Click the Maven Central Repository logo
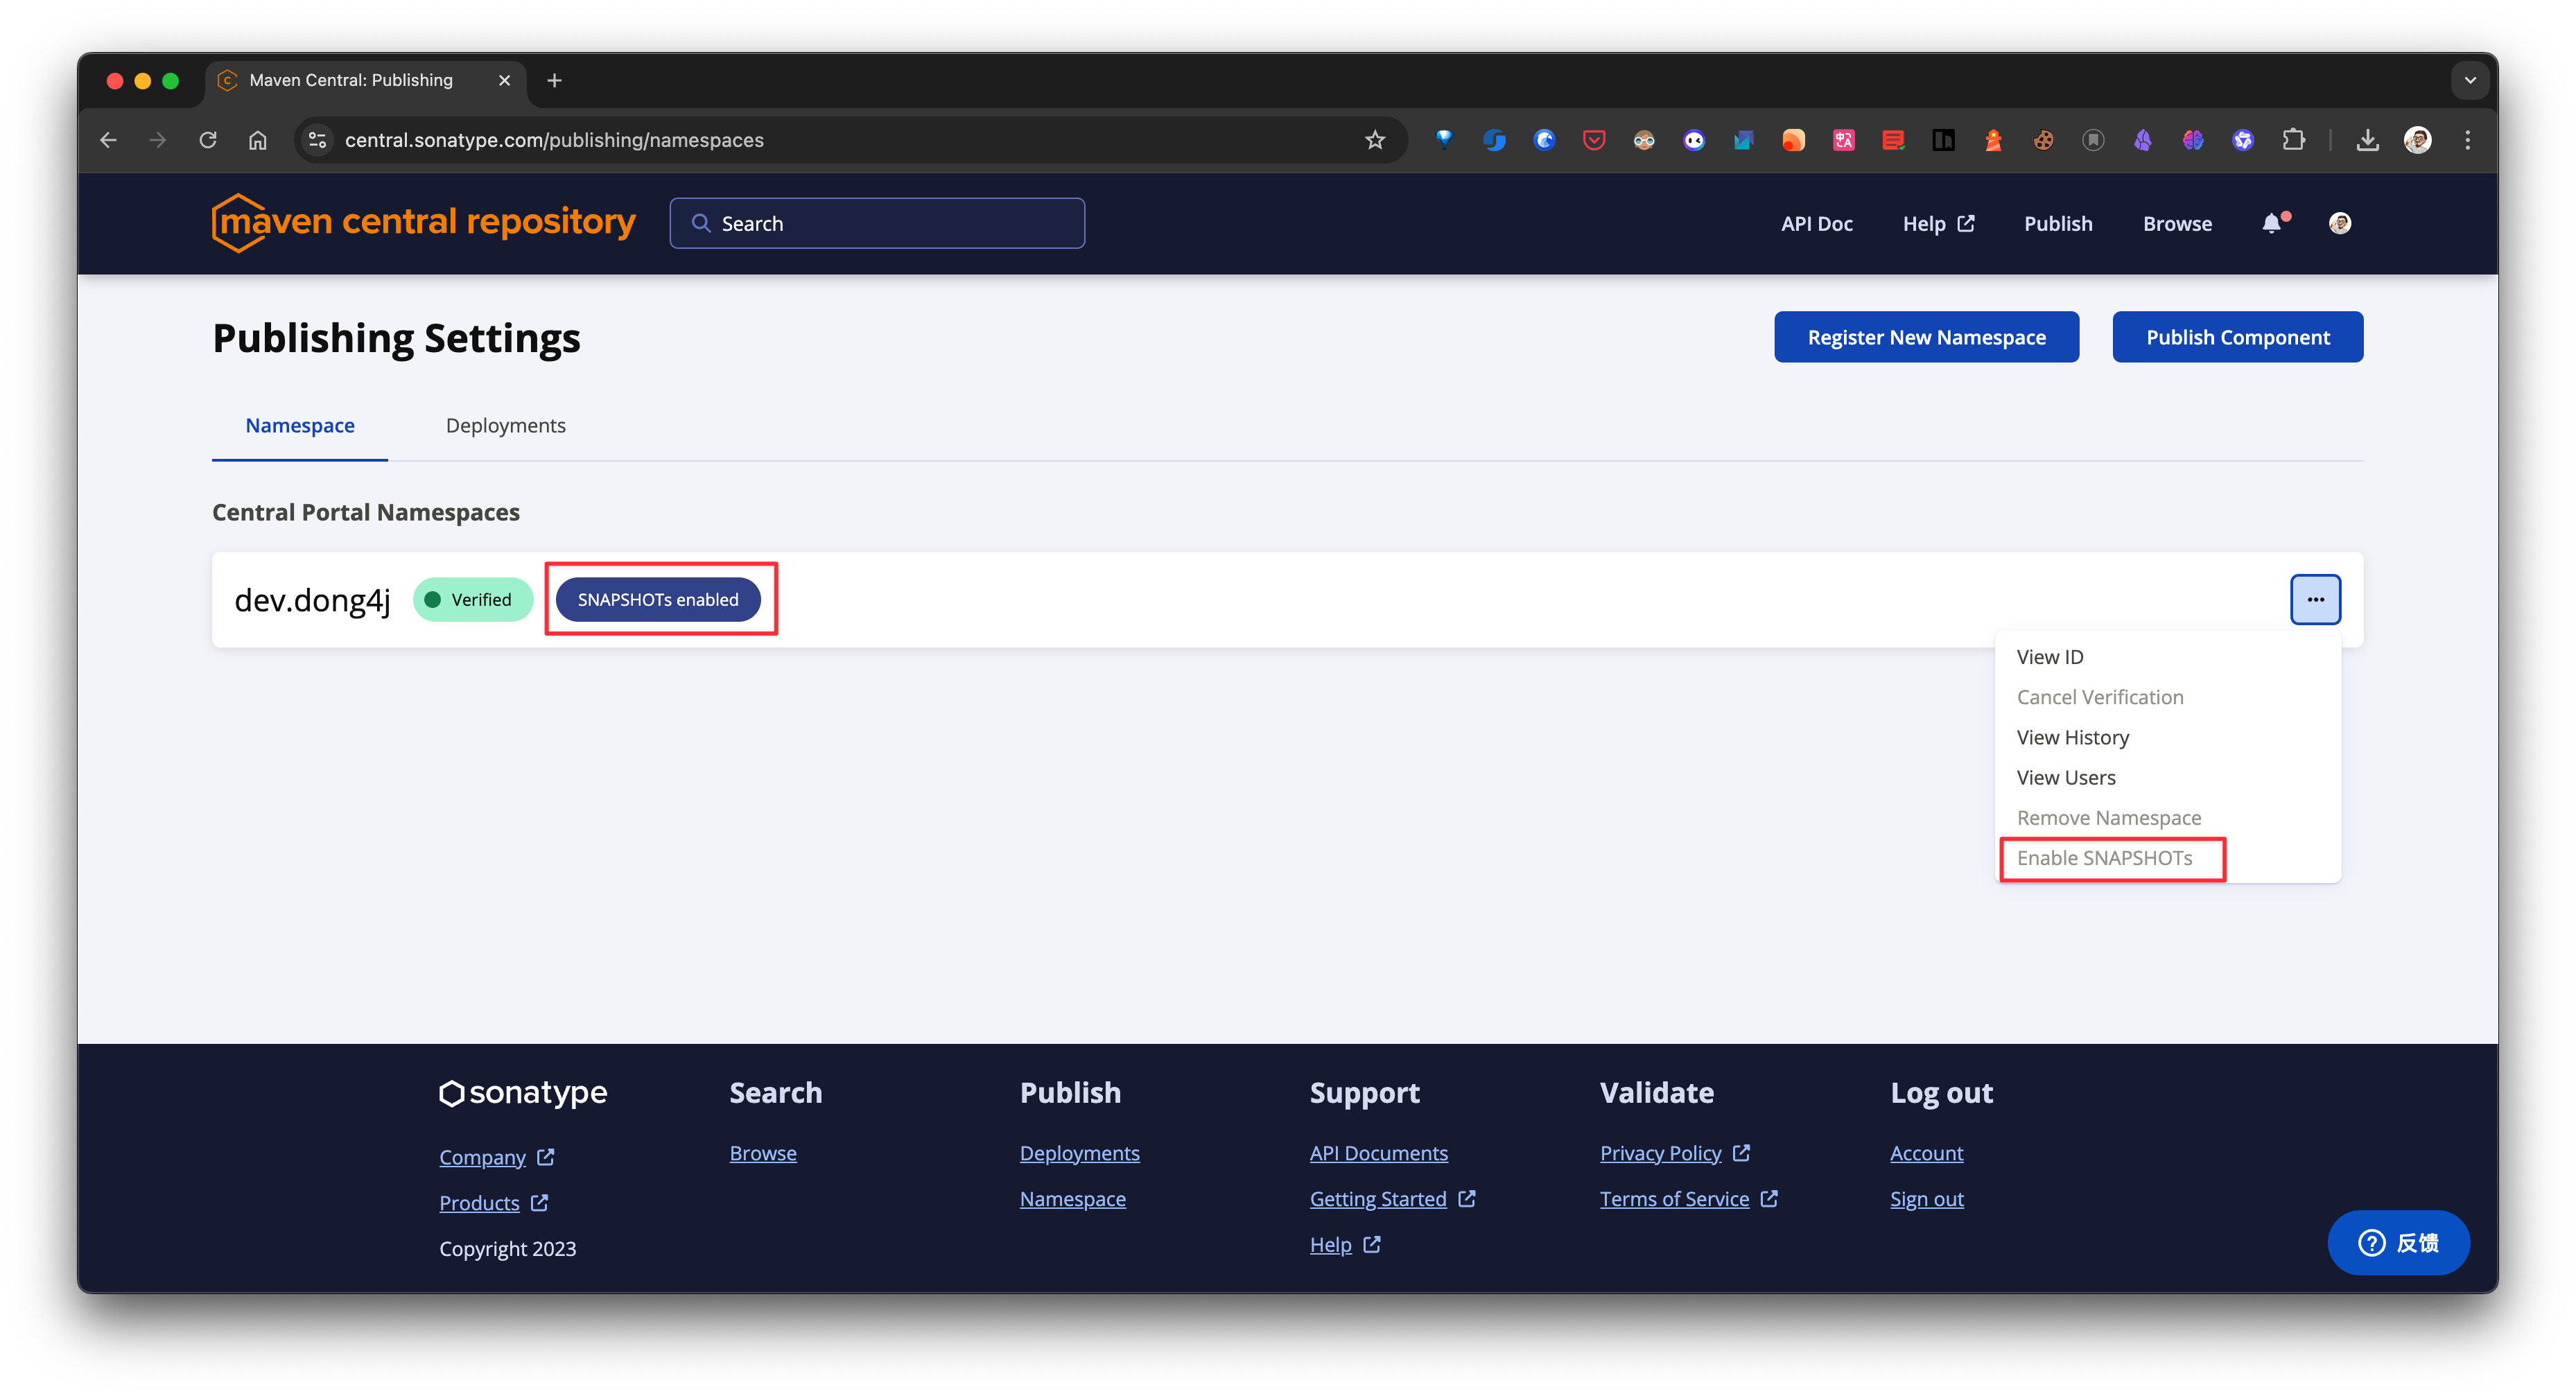Image resolution: width=2576 pixels, height=1396 pixels. click(x=424, y=222)
